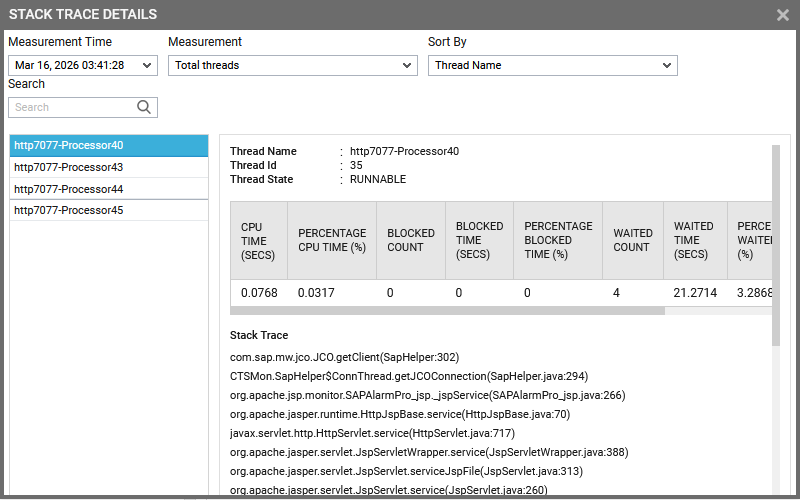The image size is (800, 500).
Task: Expand the Measurement Total threads dropdown
Action: click(x=292, y=65)
